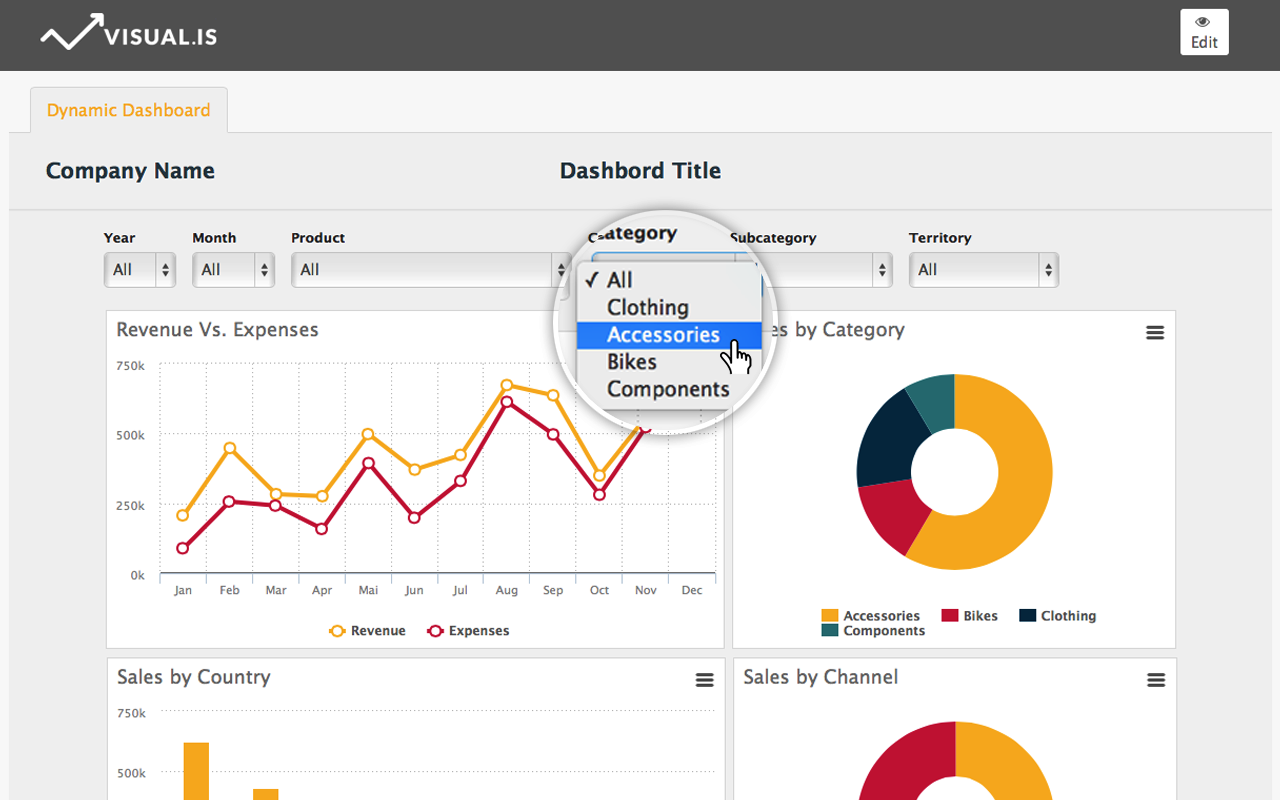Image resolution: width=1280 pixels, height=800 pixels.
Task: Open the Year dropdown
Action: point(140,270)
